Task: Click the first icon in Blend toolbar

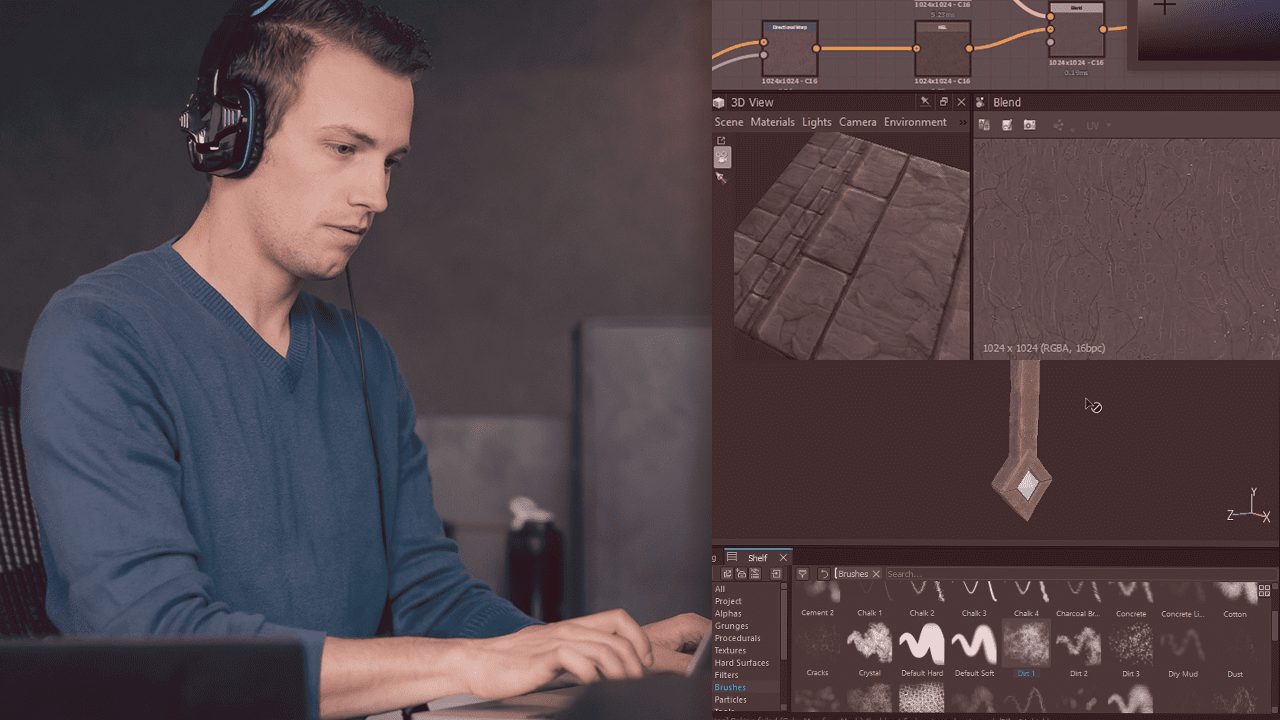Action: (x=984, y=125)
